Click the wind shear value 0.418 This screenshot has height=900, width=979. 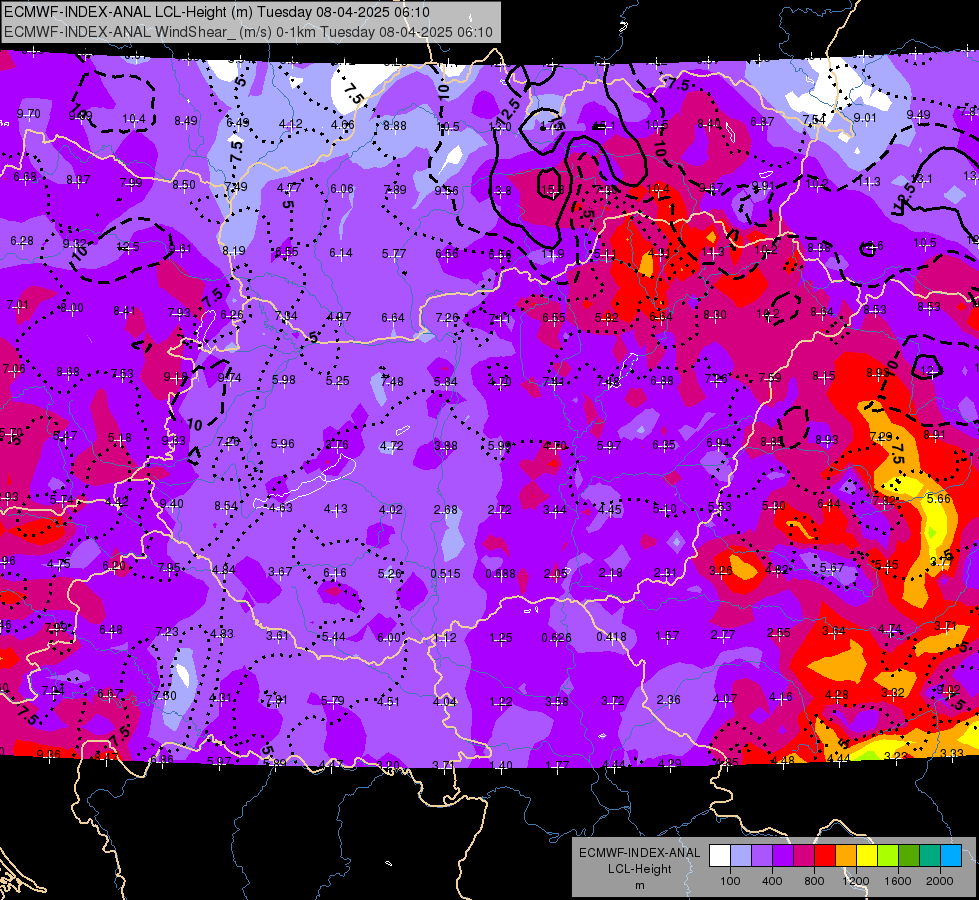point(611,636)
